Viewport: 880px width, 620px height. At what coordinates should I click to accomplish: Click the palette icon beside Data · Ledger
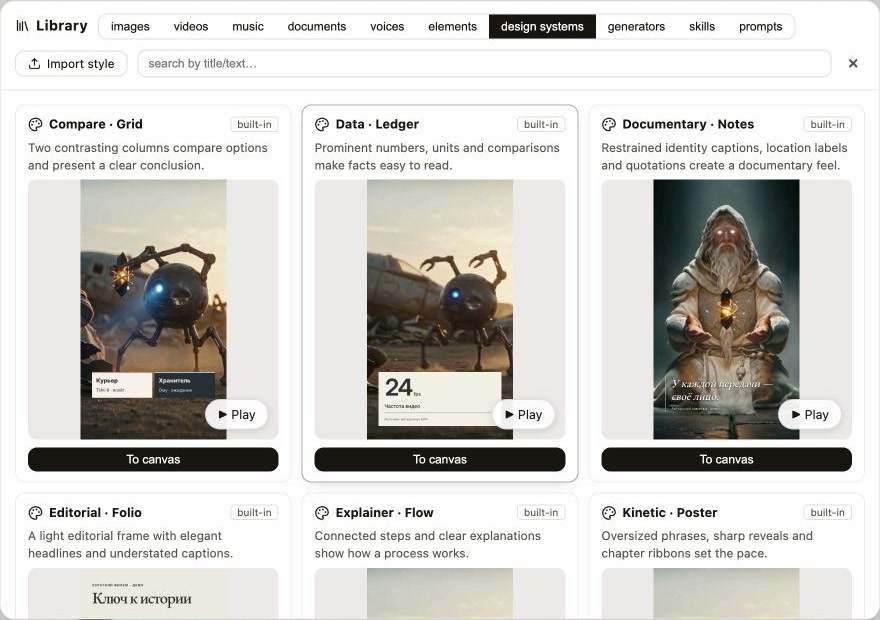point(322,125)
